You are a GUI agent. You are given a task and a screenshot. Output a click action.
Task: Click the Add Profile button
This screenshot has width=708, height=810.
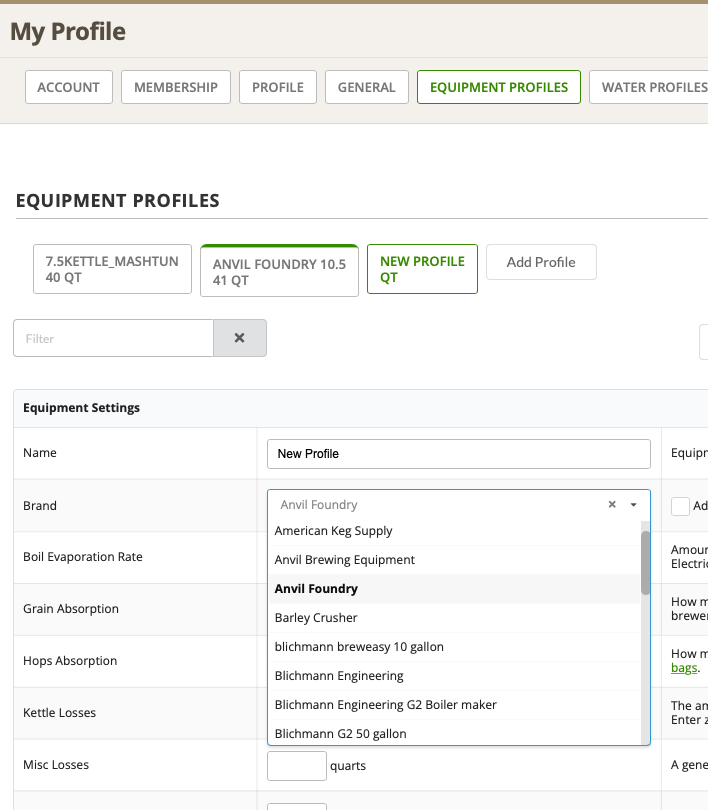(x=541, y=262)
